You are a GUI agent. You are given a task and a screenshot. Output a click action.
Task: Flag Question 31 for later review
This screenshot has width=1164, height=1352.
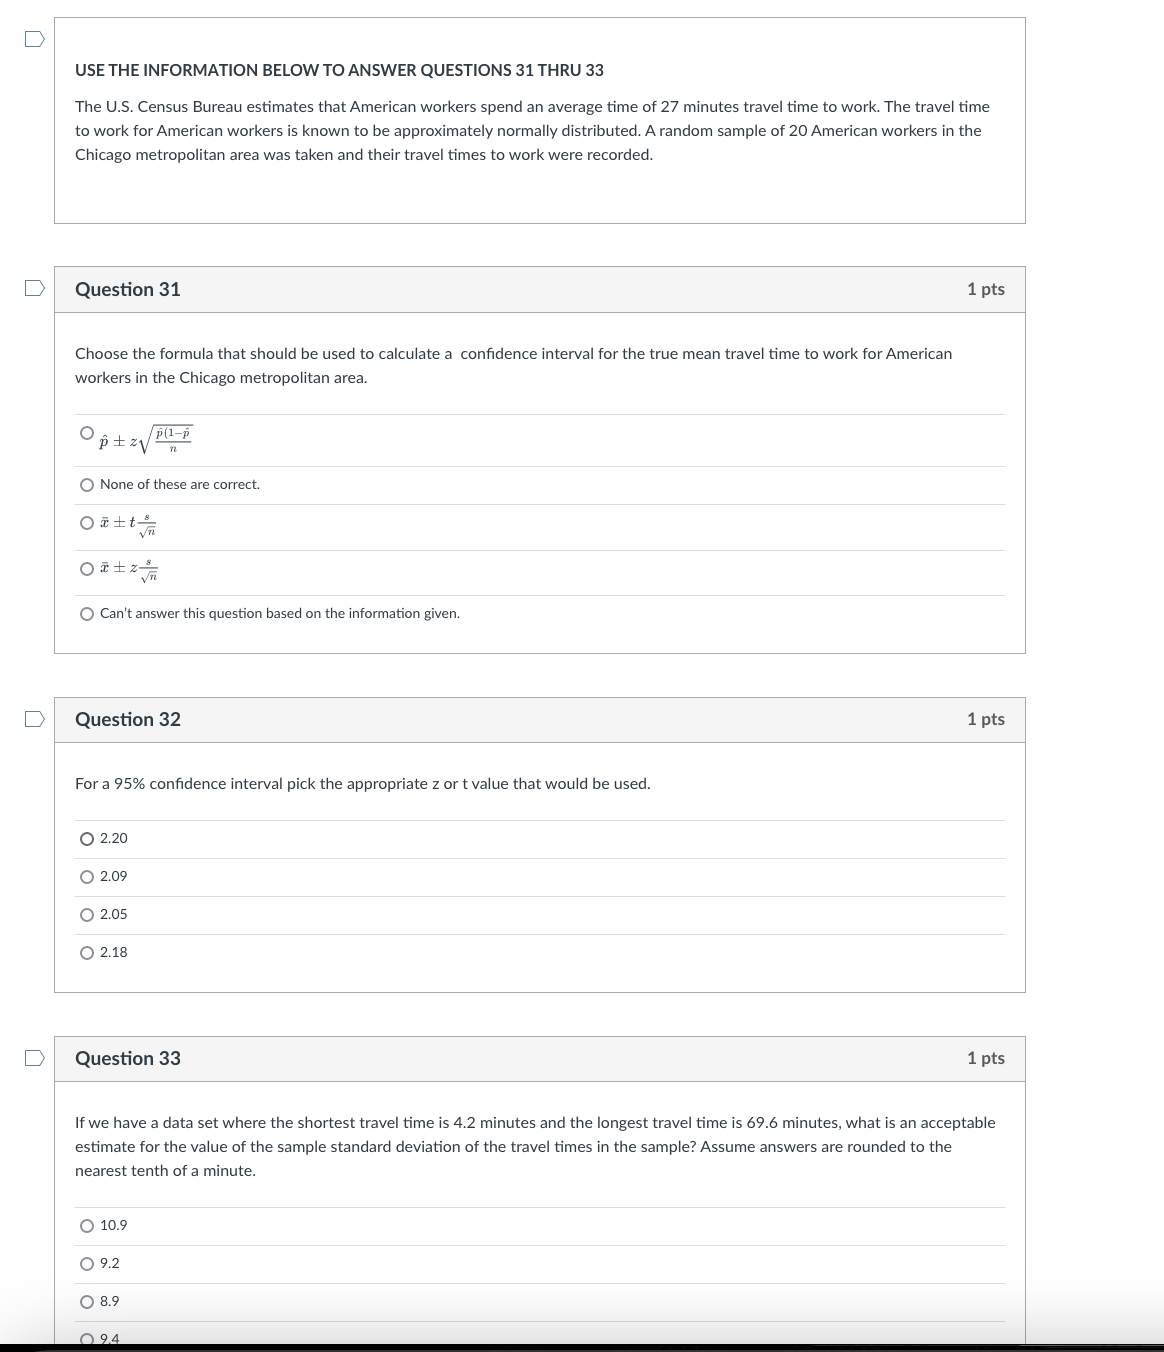[x=33, y=289]
